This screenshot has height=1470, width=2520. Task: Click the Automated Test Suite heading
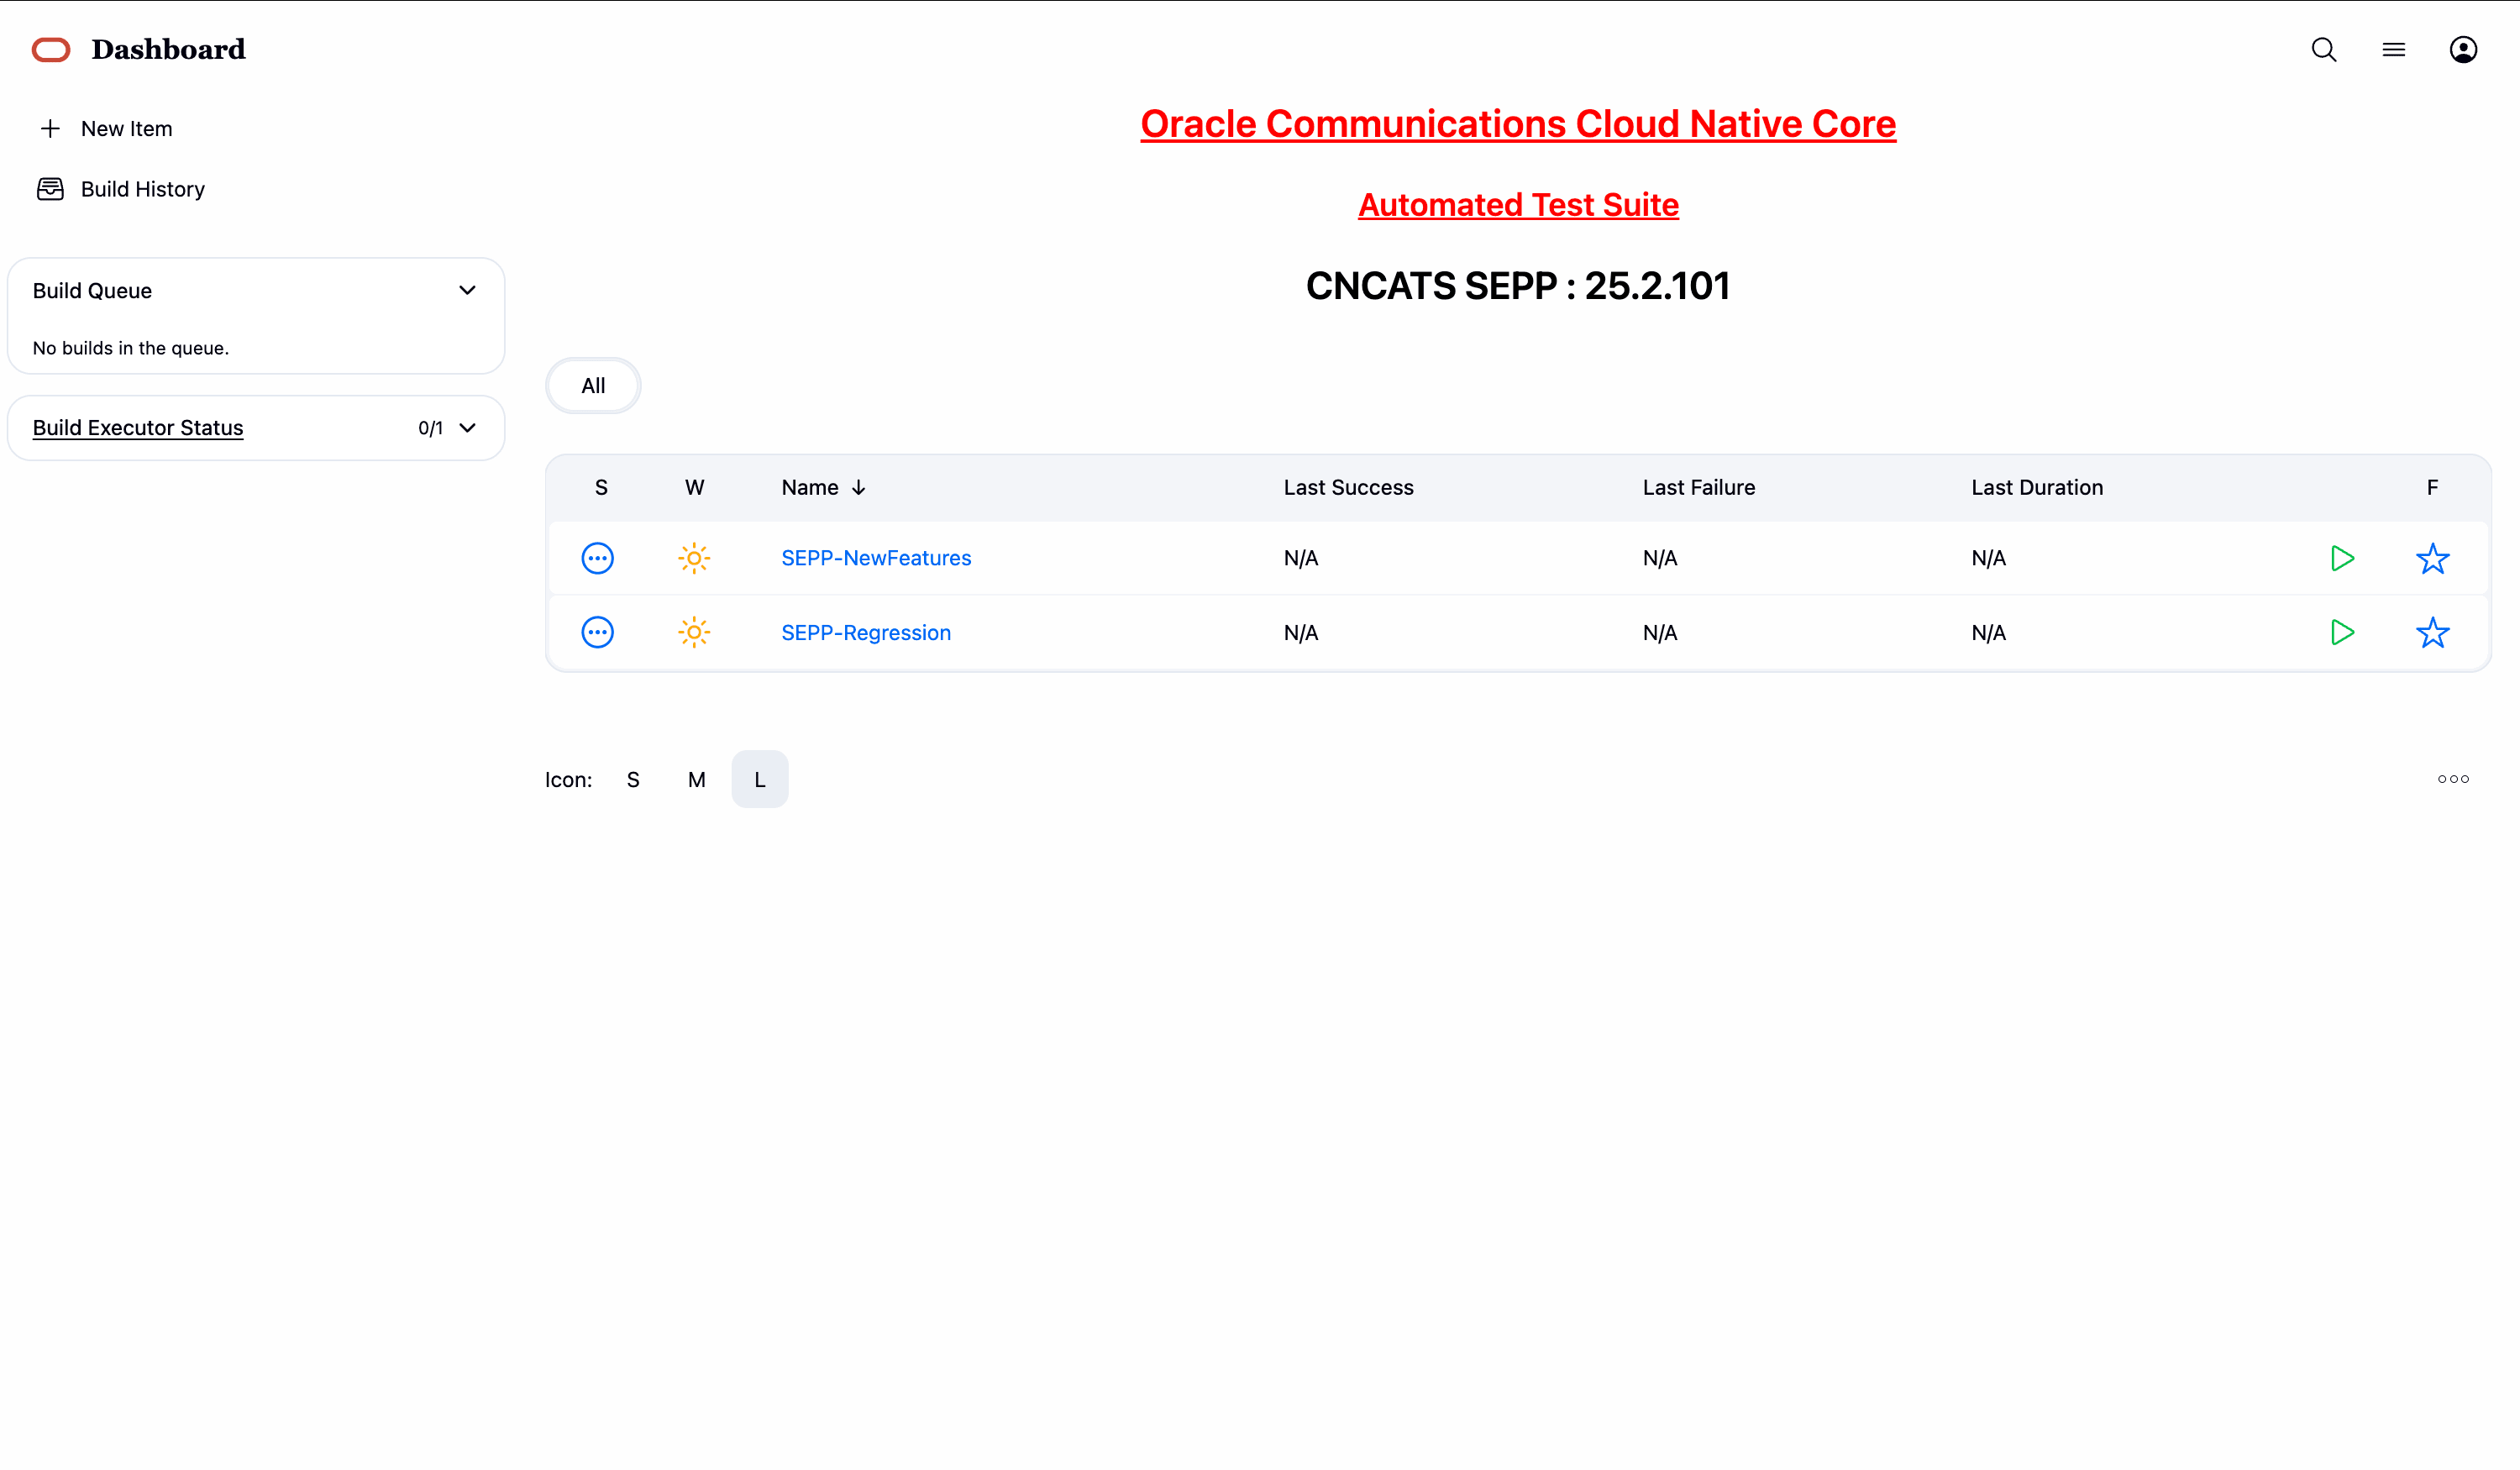(x=1518, y=205)
